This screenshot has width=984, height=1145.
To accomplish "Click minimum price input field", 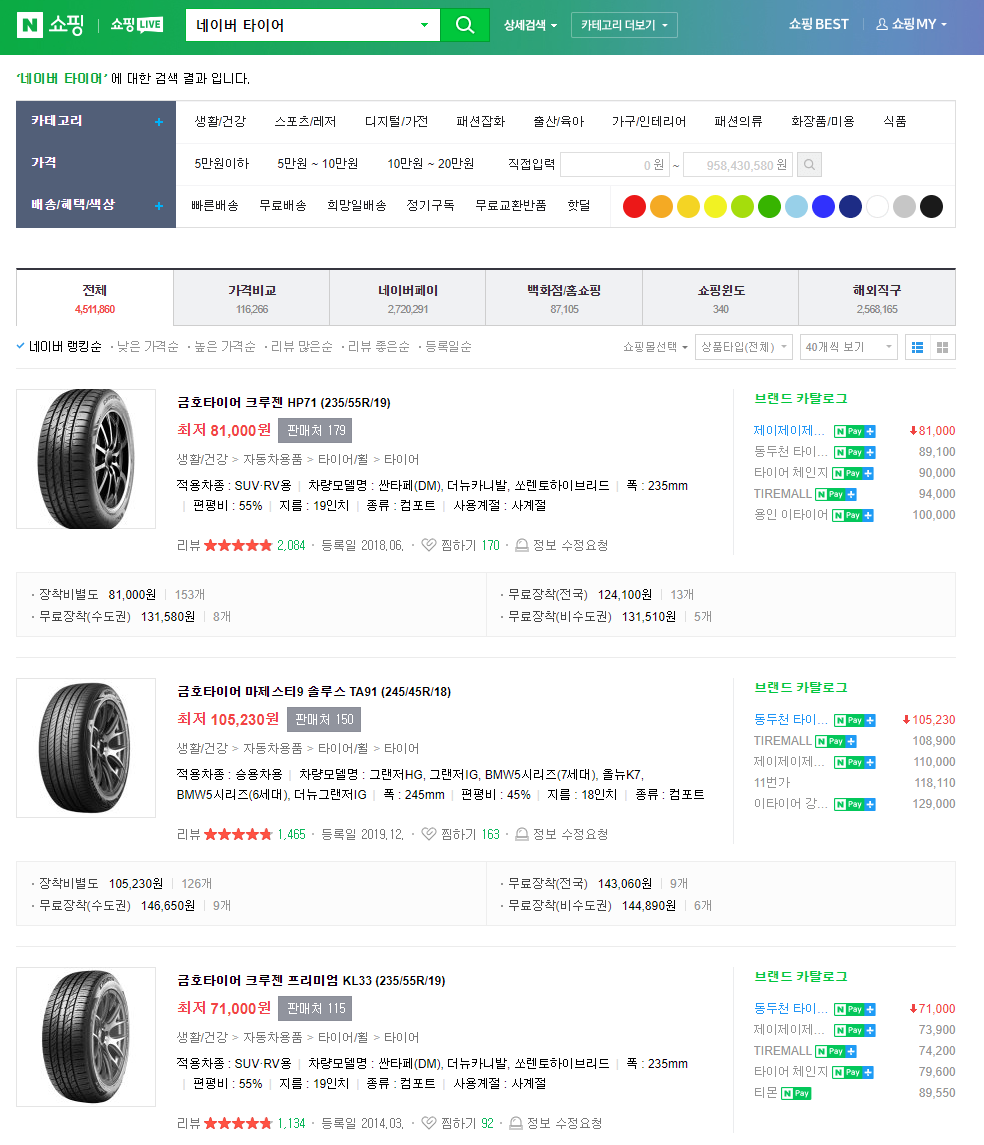I will coord(615,165).
